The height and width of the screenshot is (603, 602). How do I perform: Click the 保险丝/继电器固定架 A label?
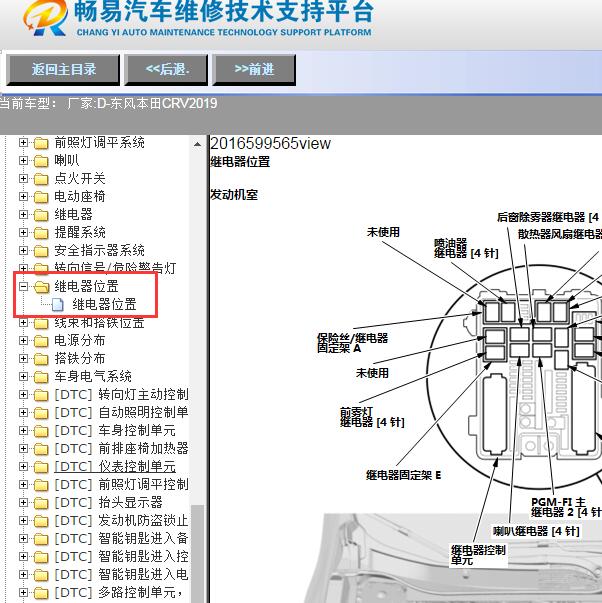pos(352,343)
